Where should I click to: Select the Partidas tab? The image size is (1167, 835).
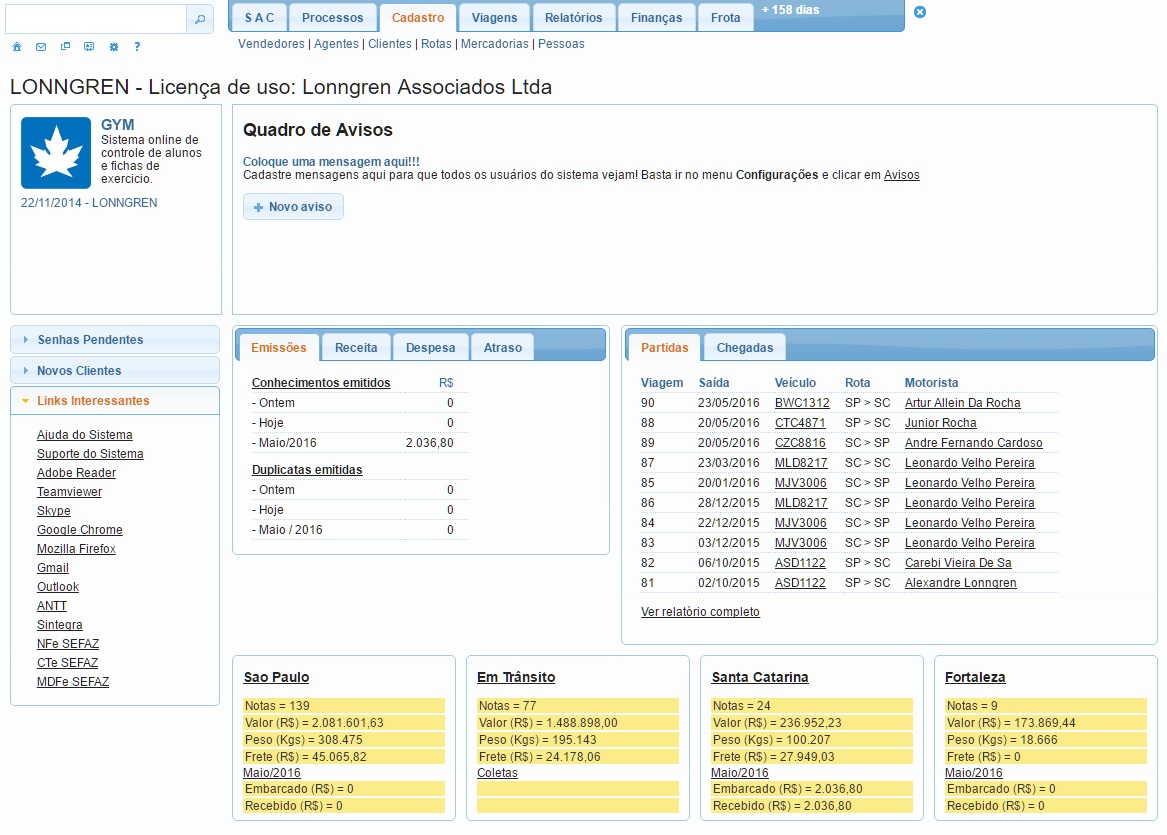(x=665, y=348)
